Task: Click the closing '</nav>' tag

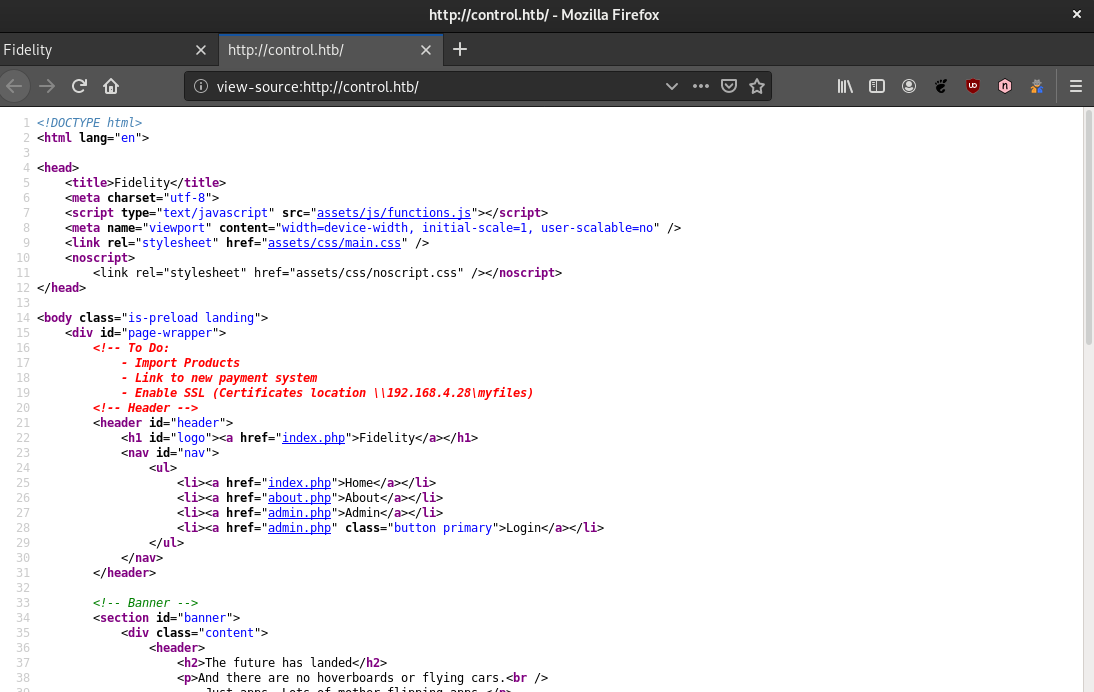Action: click(x=142, y=558)
